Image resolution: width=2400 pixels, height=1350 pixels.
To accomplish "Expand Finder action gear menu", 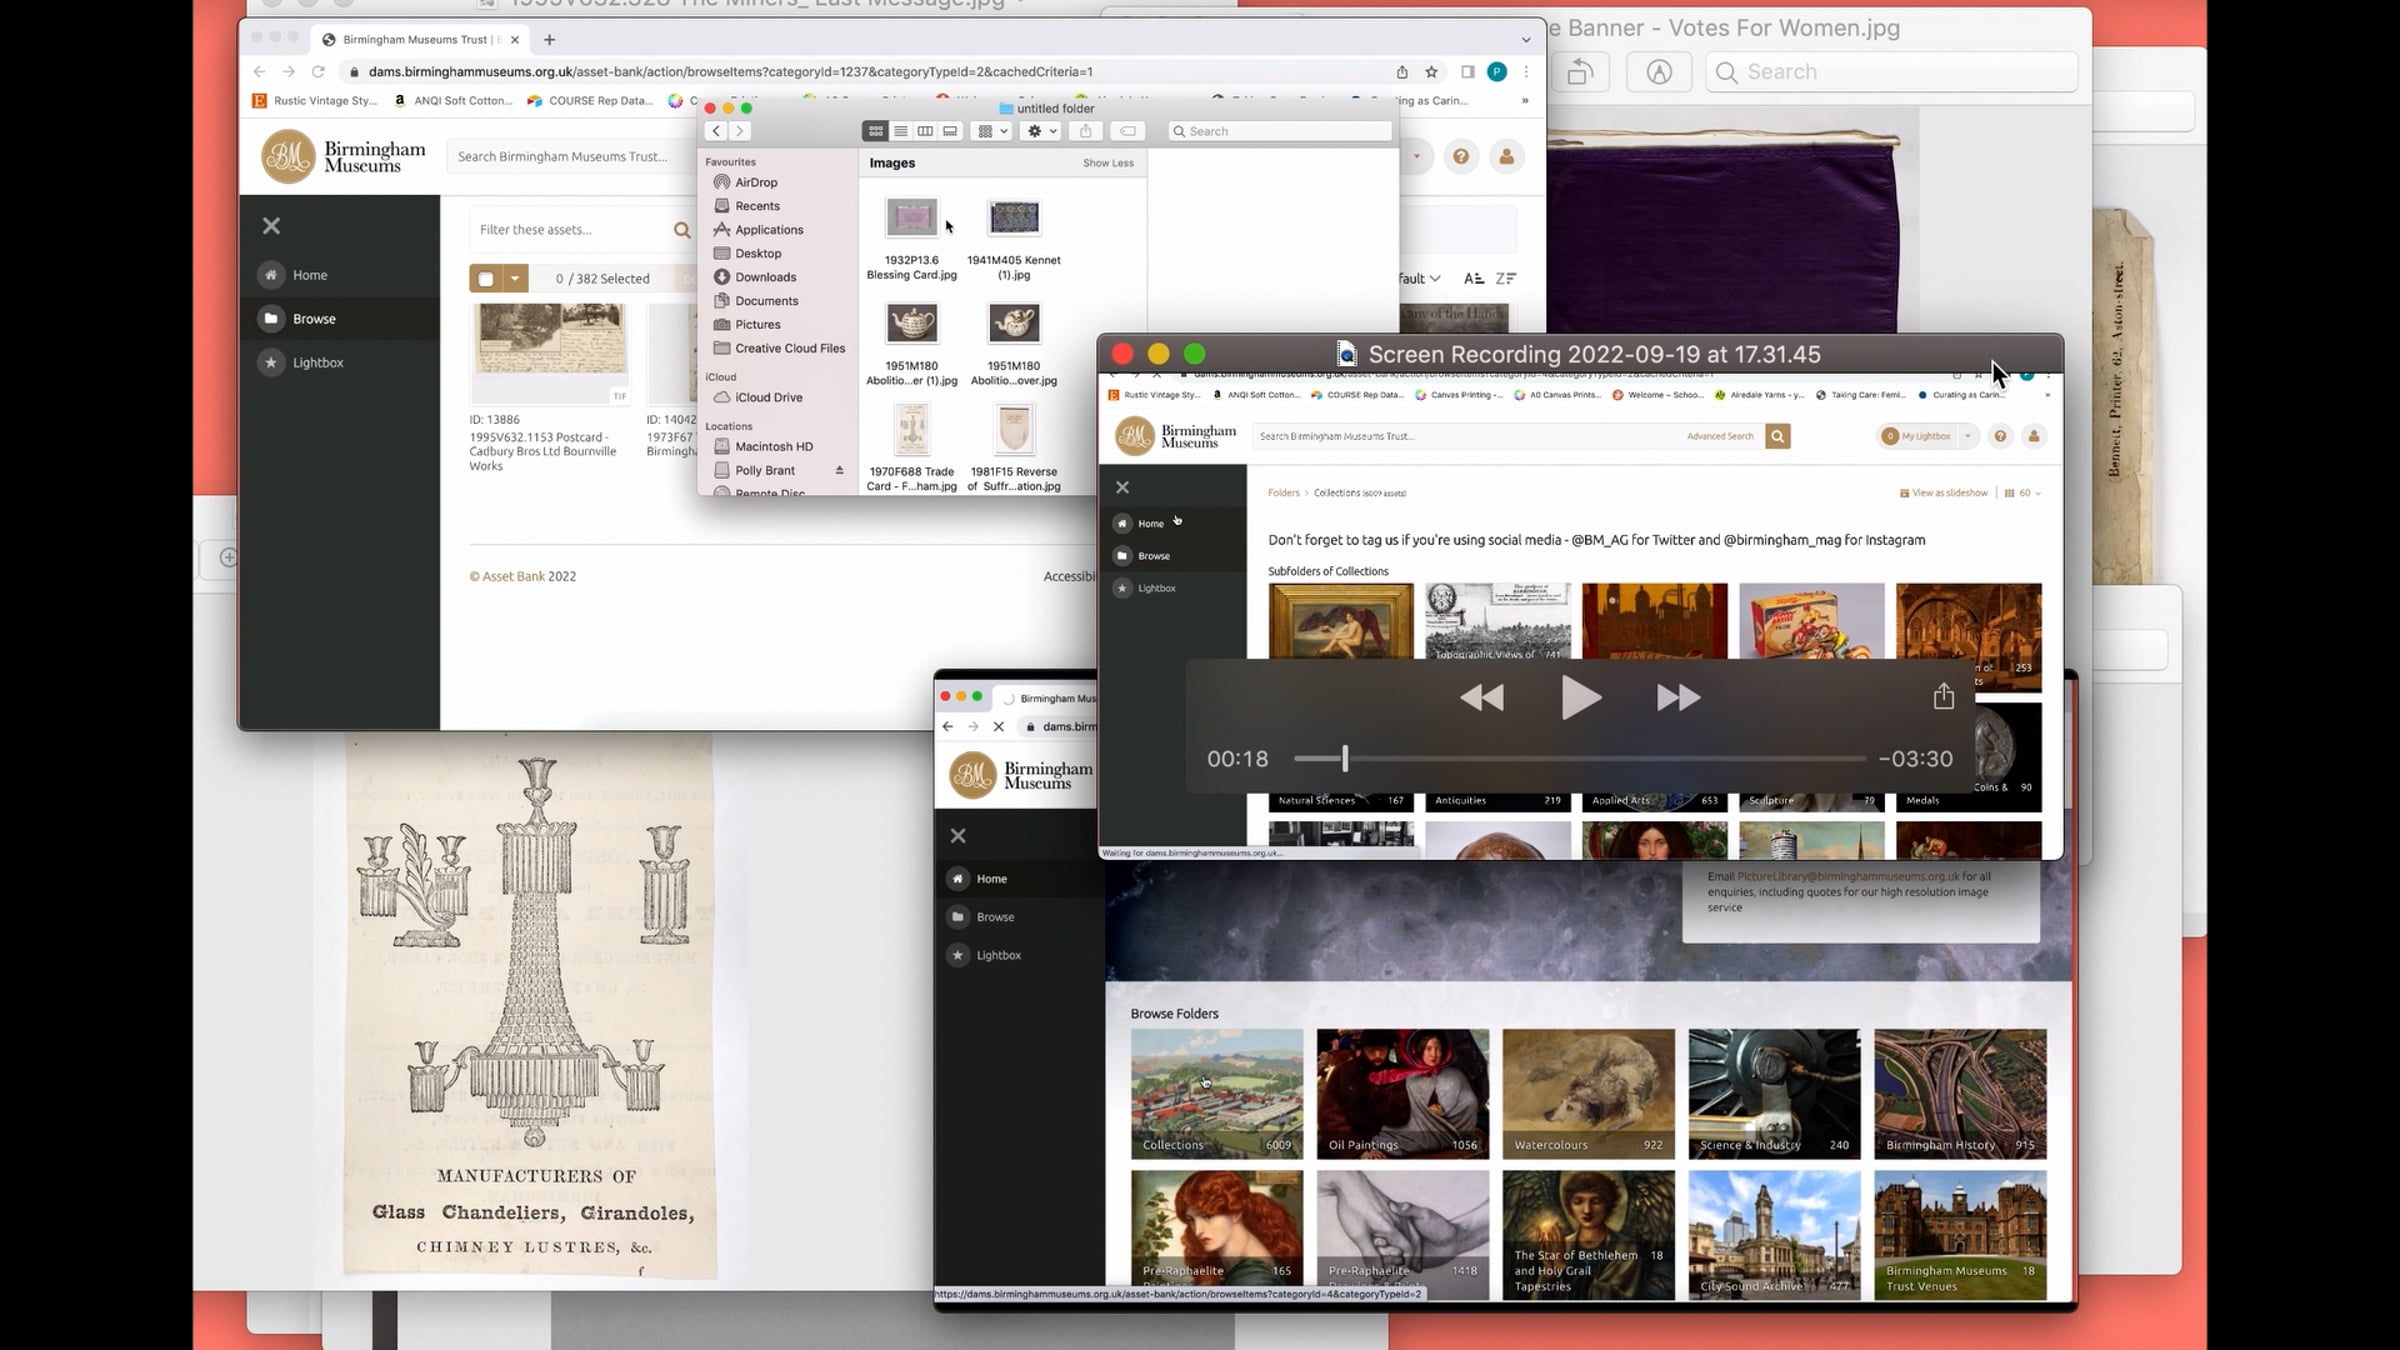I will coord(1041,131).
